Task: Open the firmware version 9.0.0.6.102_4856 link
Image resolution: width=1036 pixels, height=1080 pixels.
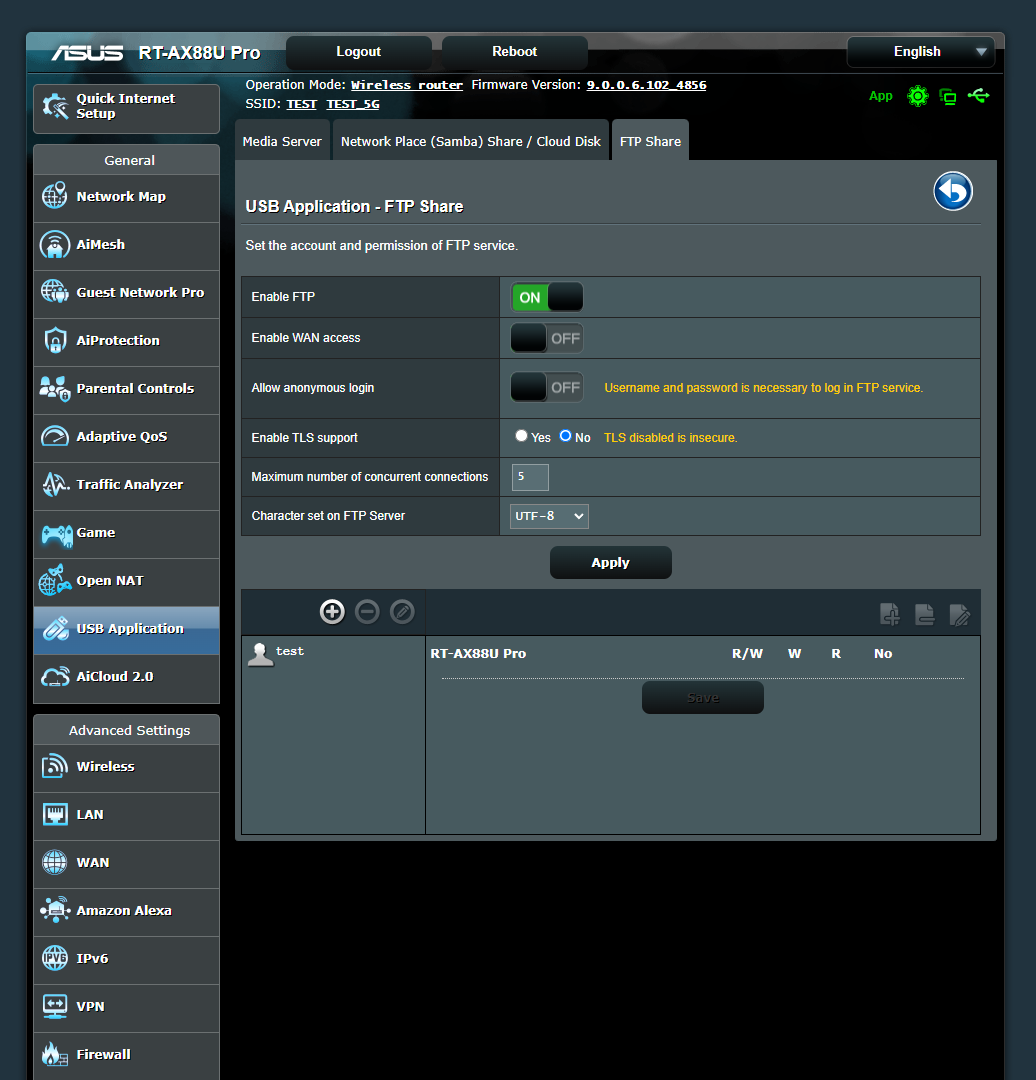Action: 646,85
